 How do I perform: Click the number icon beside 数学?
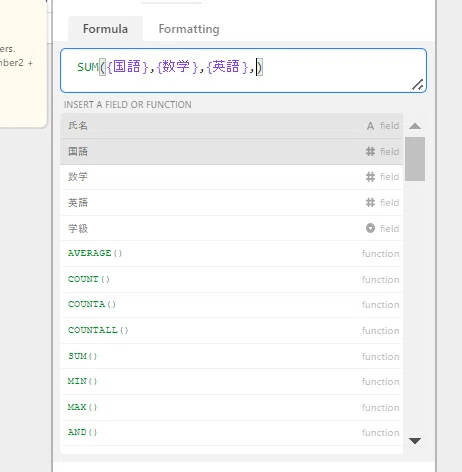point(370,177)
